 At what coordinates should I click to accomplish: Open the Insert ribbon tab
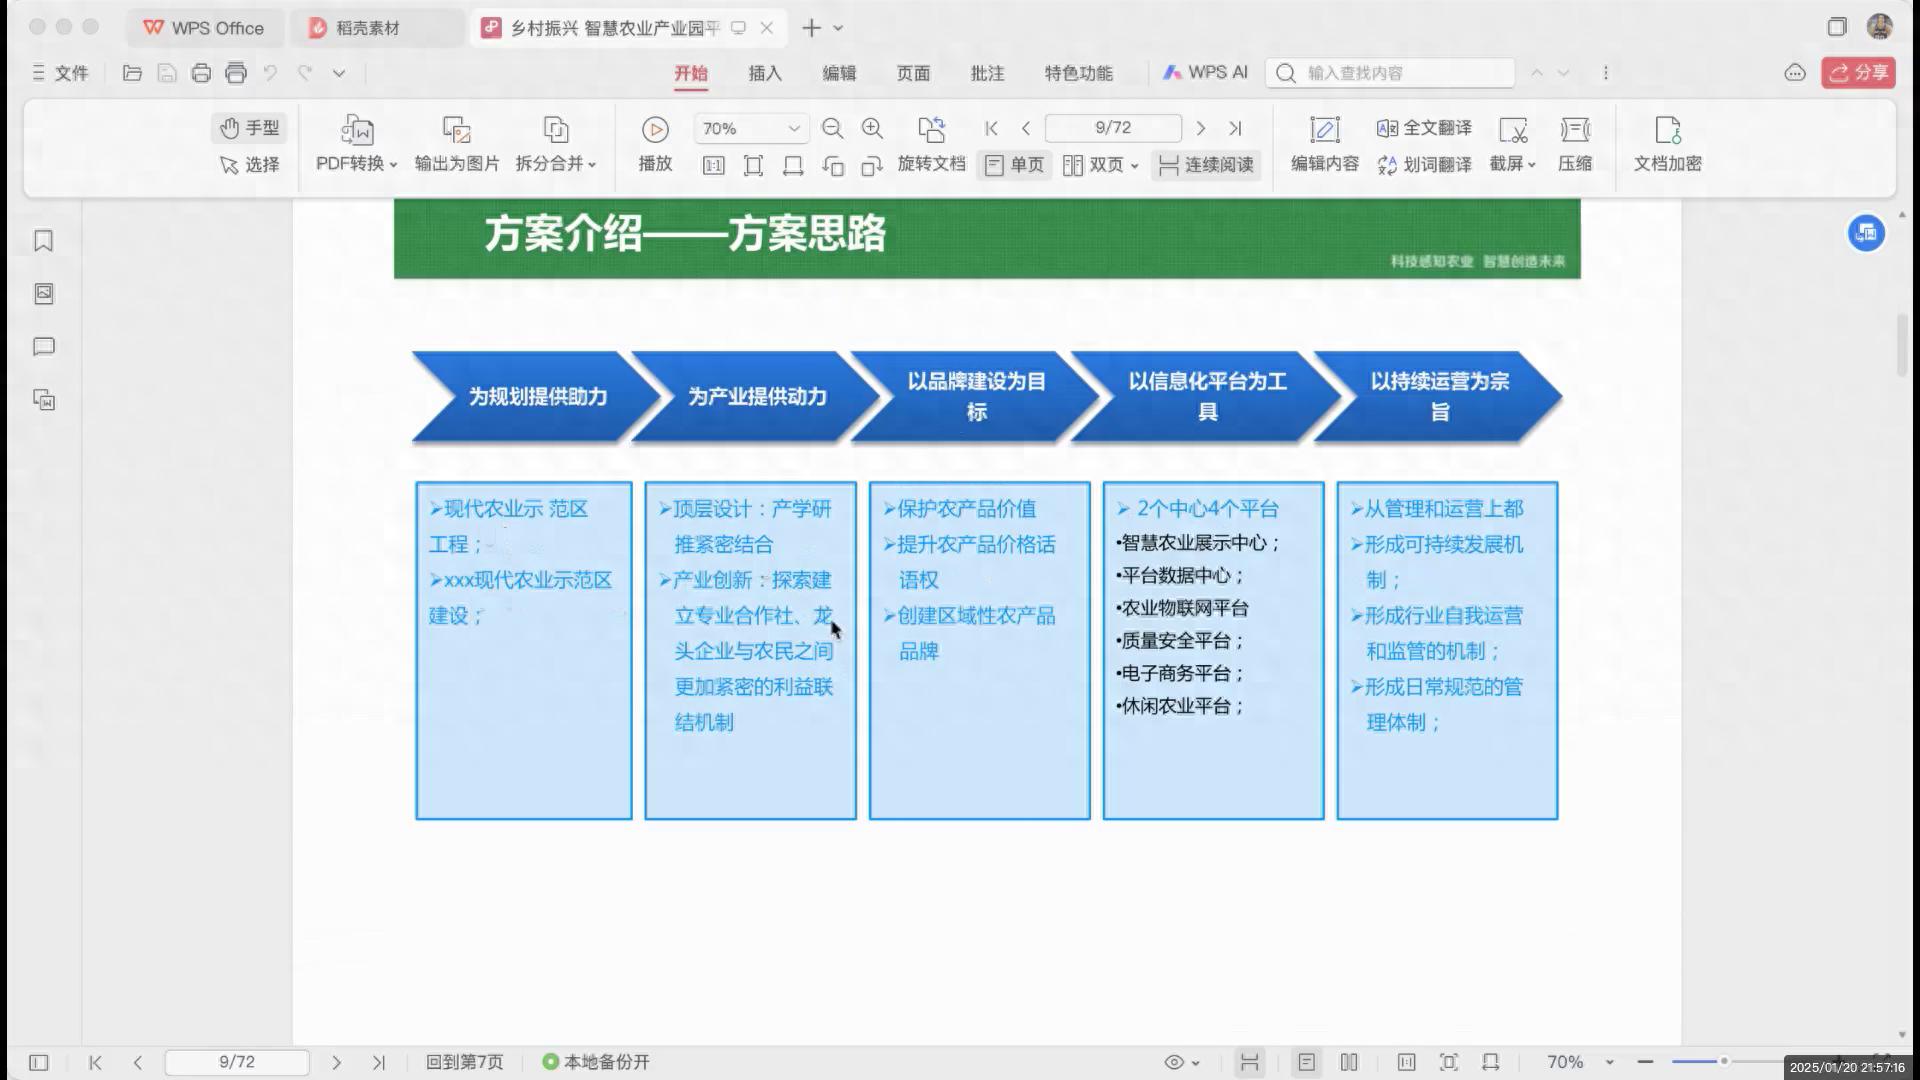coord(765,73)
